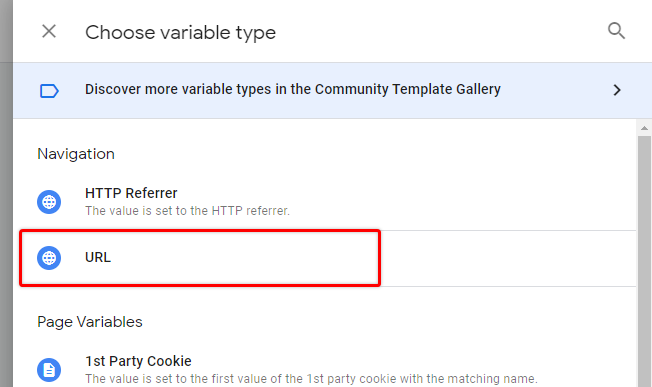Click the Community Template Gallery tag icon

[49, 91]
